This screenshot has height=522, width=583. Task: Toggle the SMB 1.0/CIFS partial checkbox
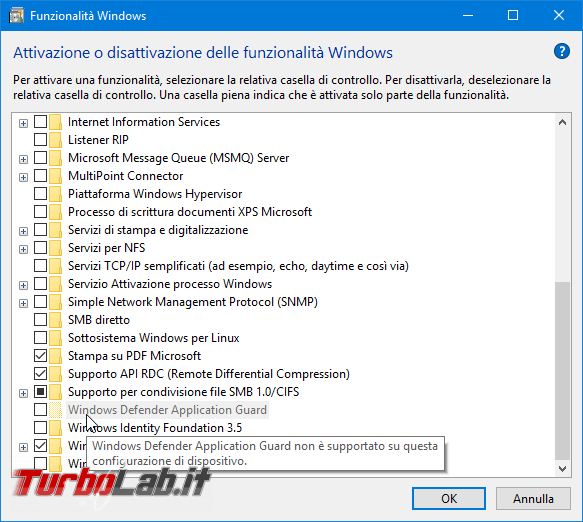tap(41, 391)
